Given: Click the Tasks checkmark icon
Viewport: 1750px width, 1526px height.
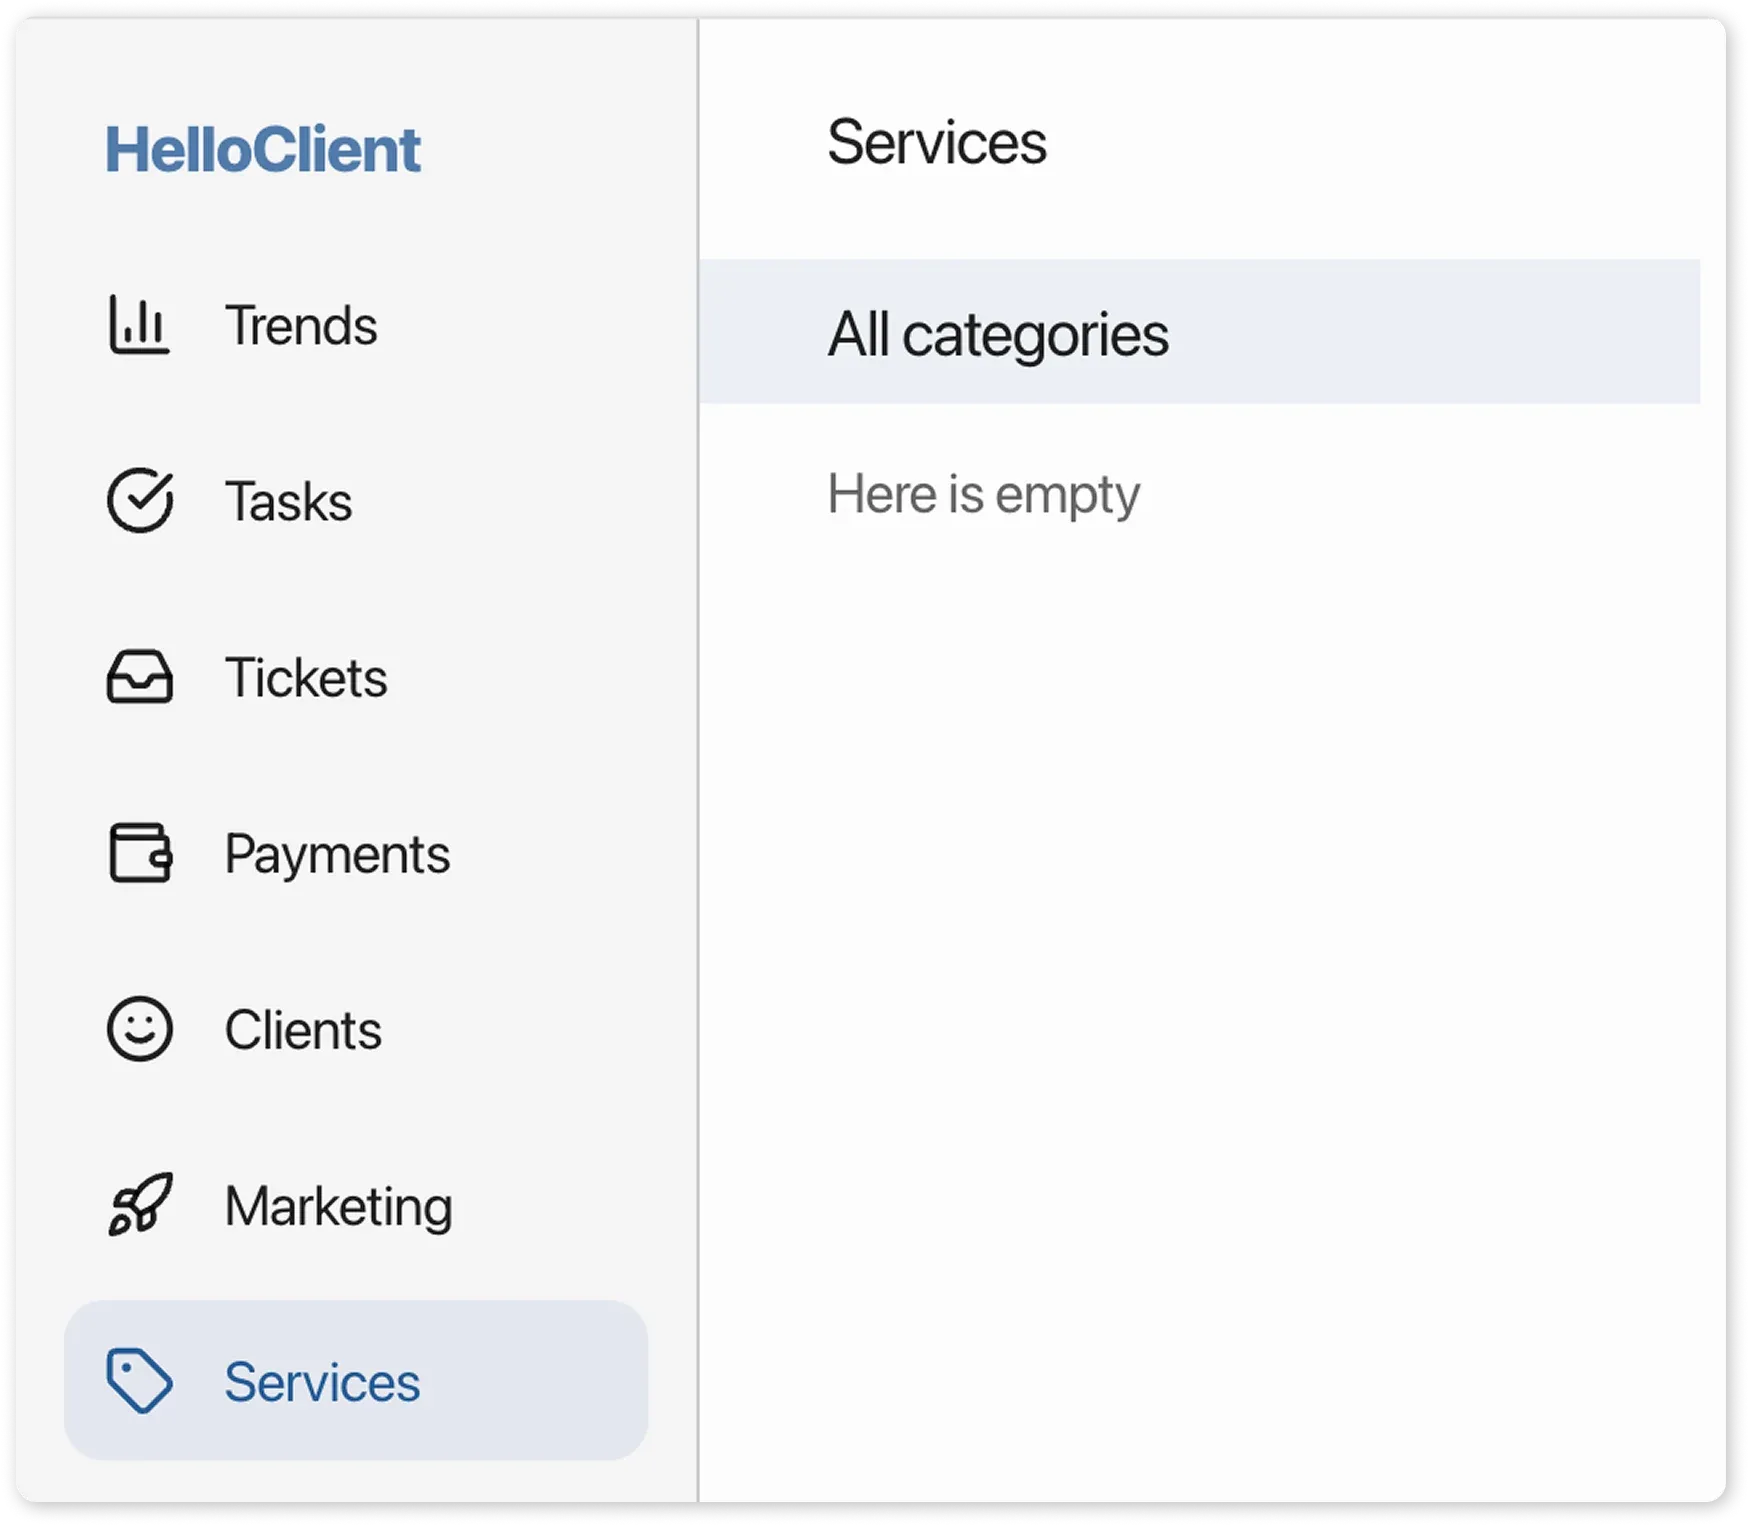Looking at the screenshot, I should point(140,501).
